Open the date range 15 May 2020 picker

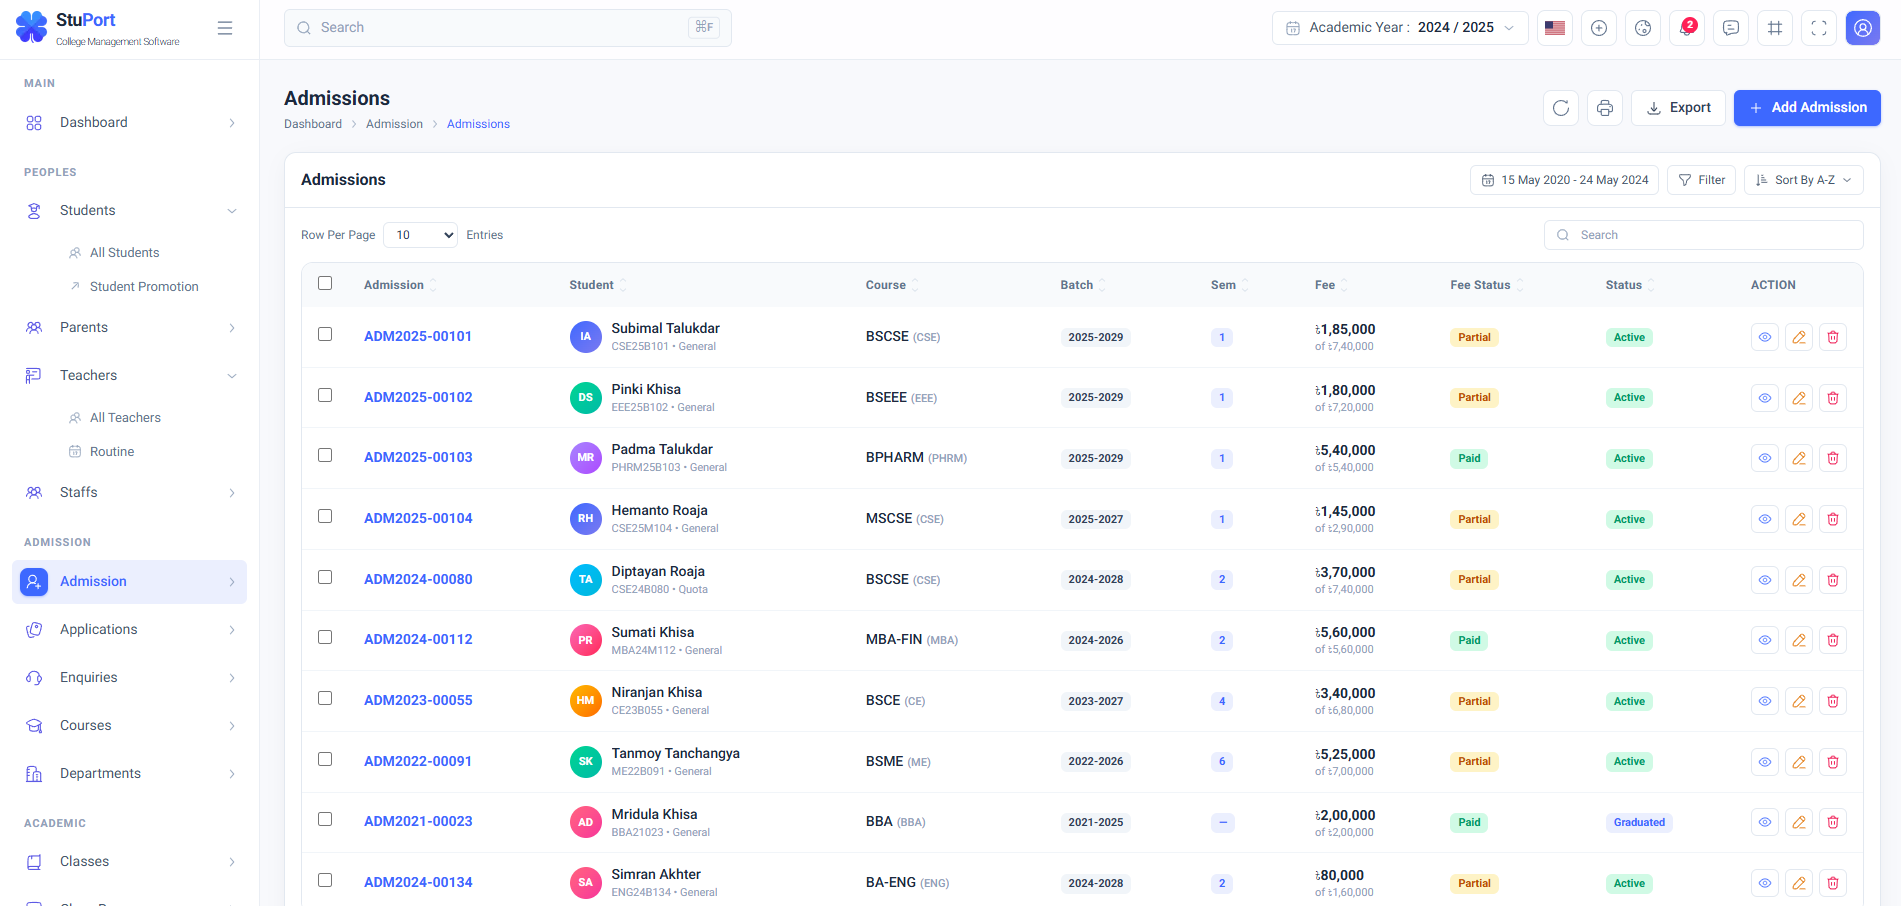click(x=1564, y=180)
